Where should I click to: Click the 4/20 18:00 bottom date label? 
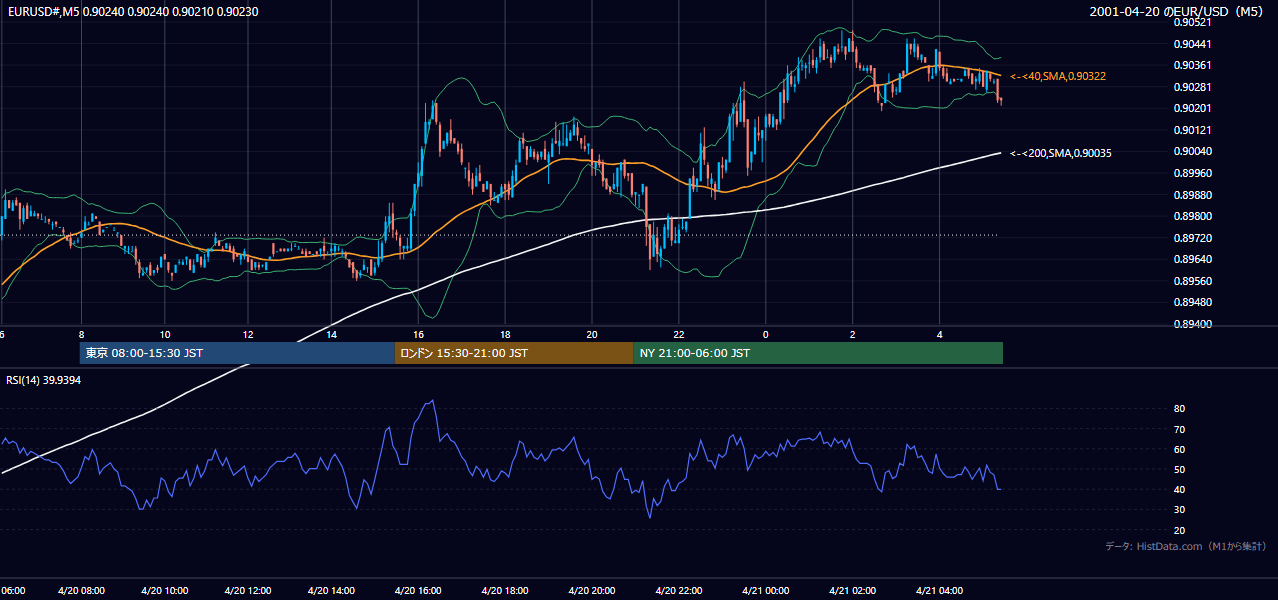pos(506,591)
